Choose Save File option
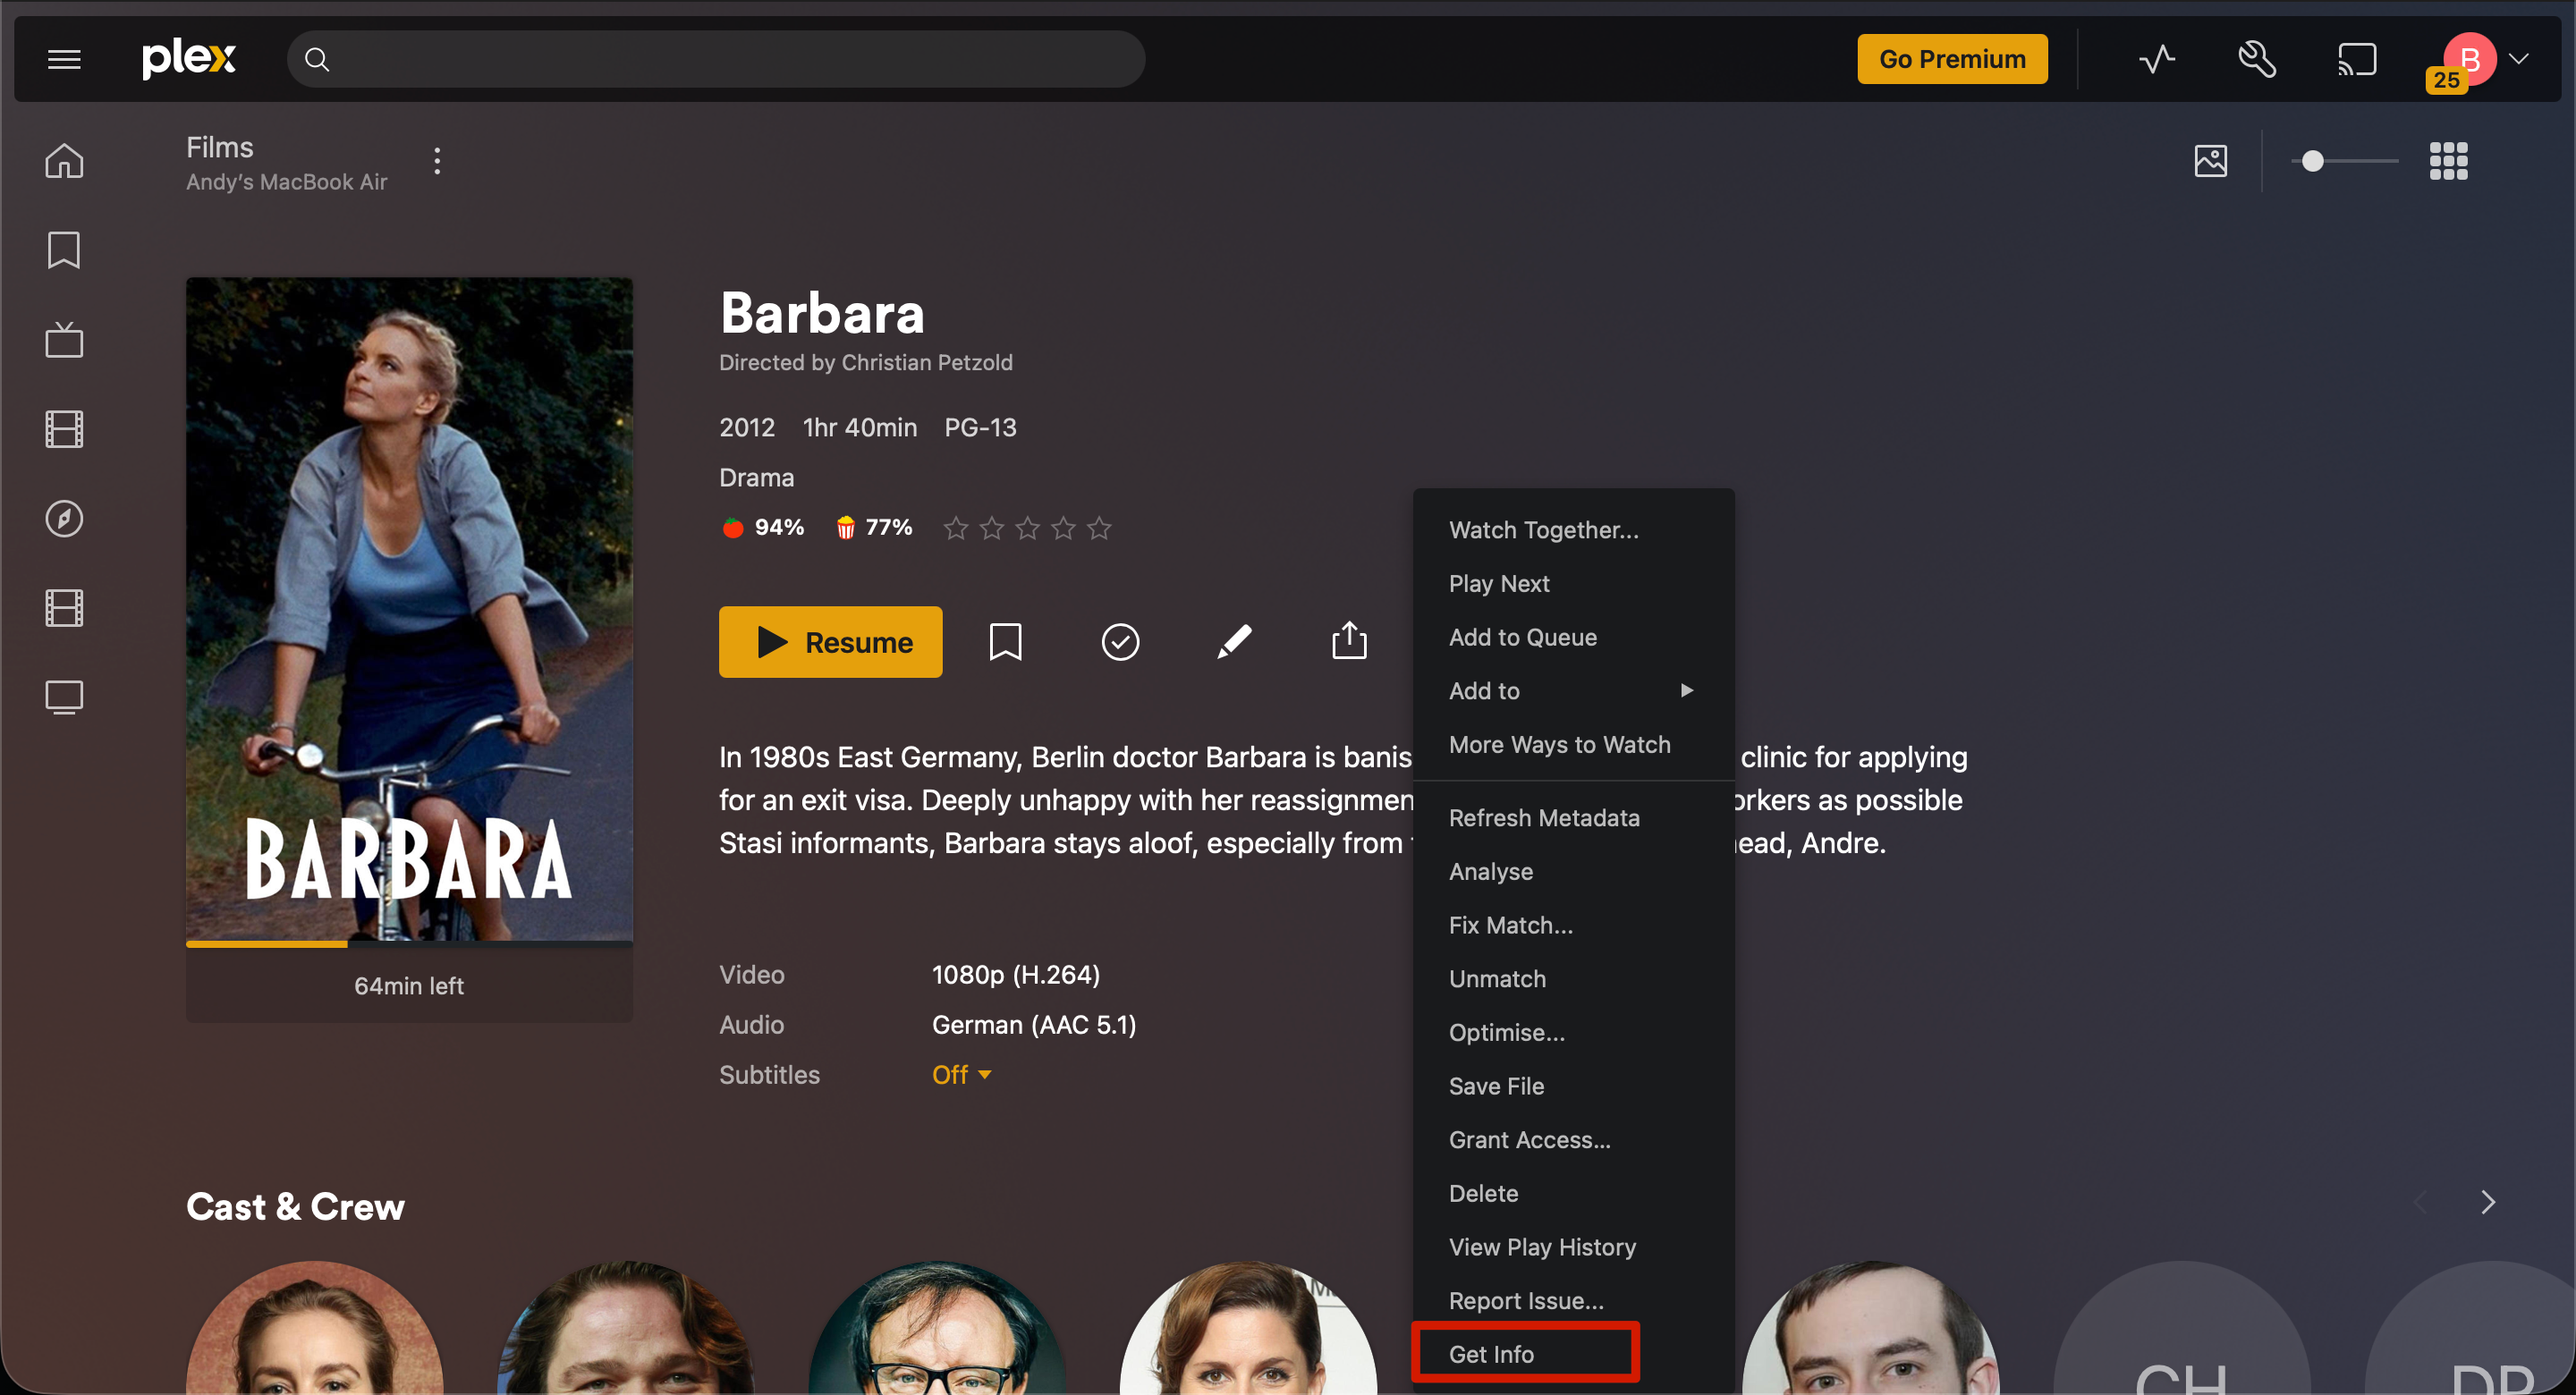The height and width of the screenshot is (1395, 2576). [x=1573, y=1087]
